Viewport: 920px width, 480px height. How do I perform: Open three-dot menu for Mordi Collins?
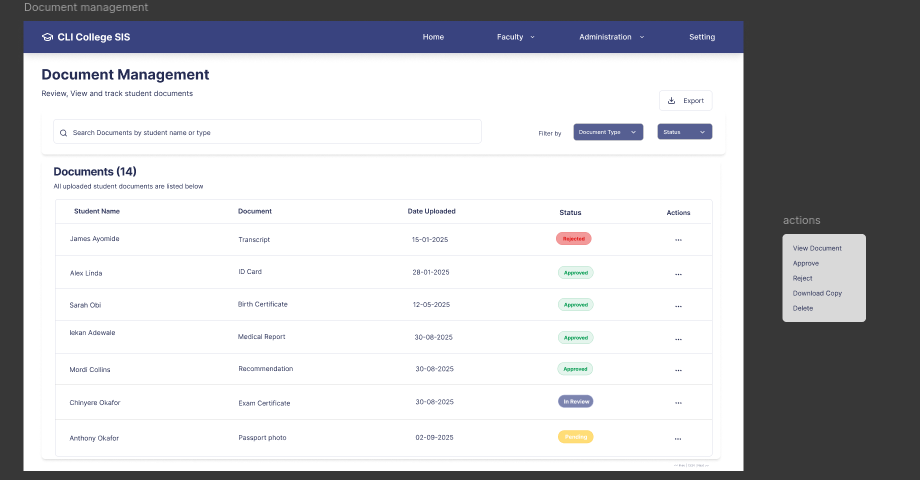click(678, 370)
